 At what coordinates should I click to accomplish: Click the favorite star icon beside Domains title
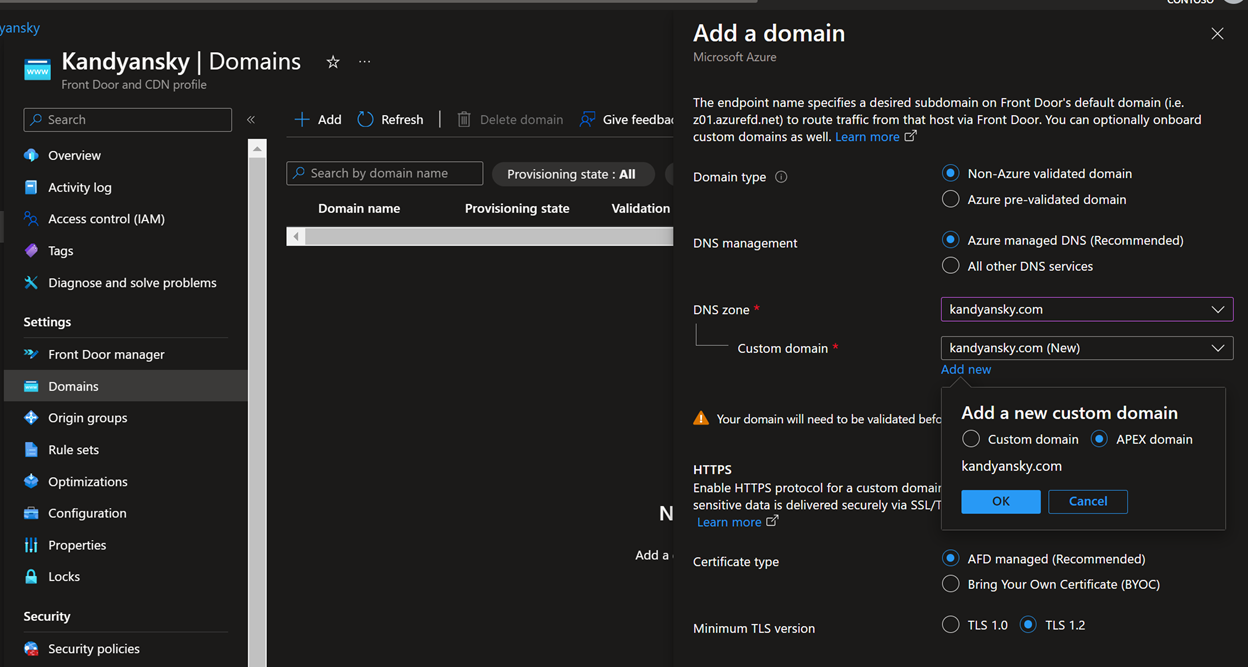333,62
